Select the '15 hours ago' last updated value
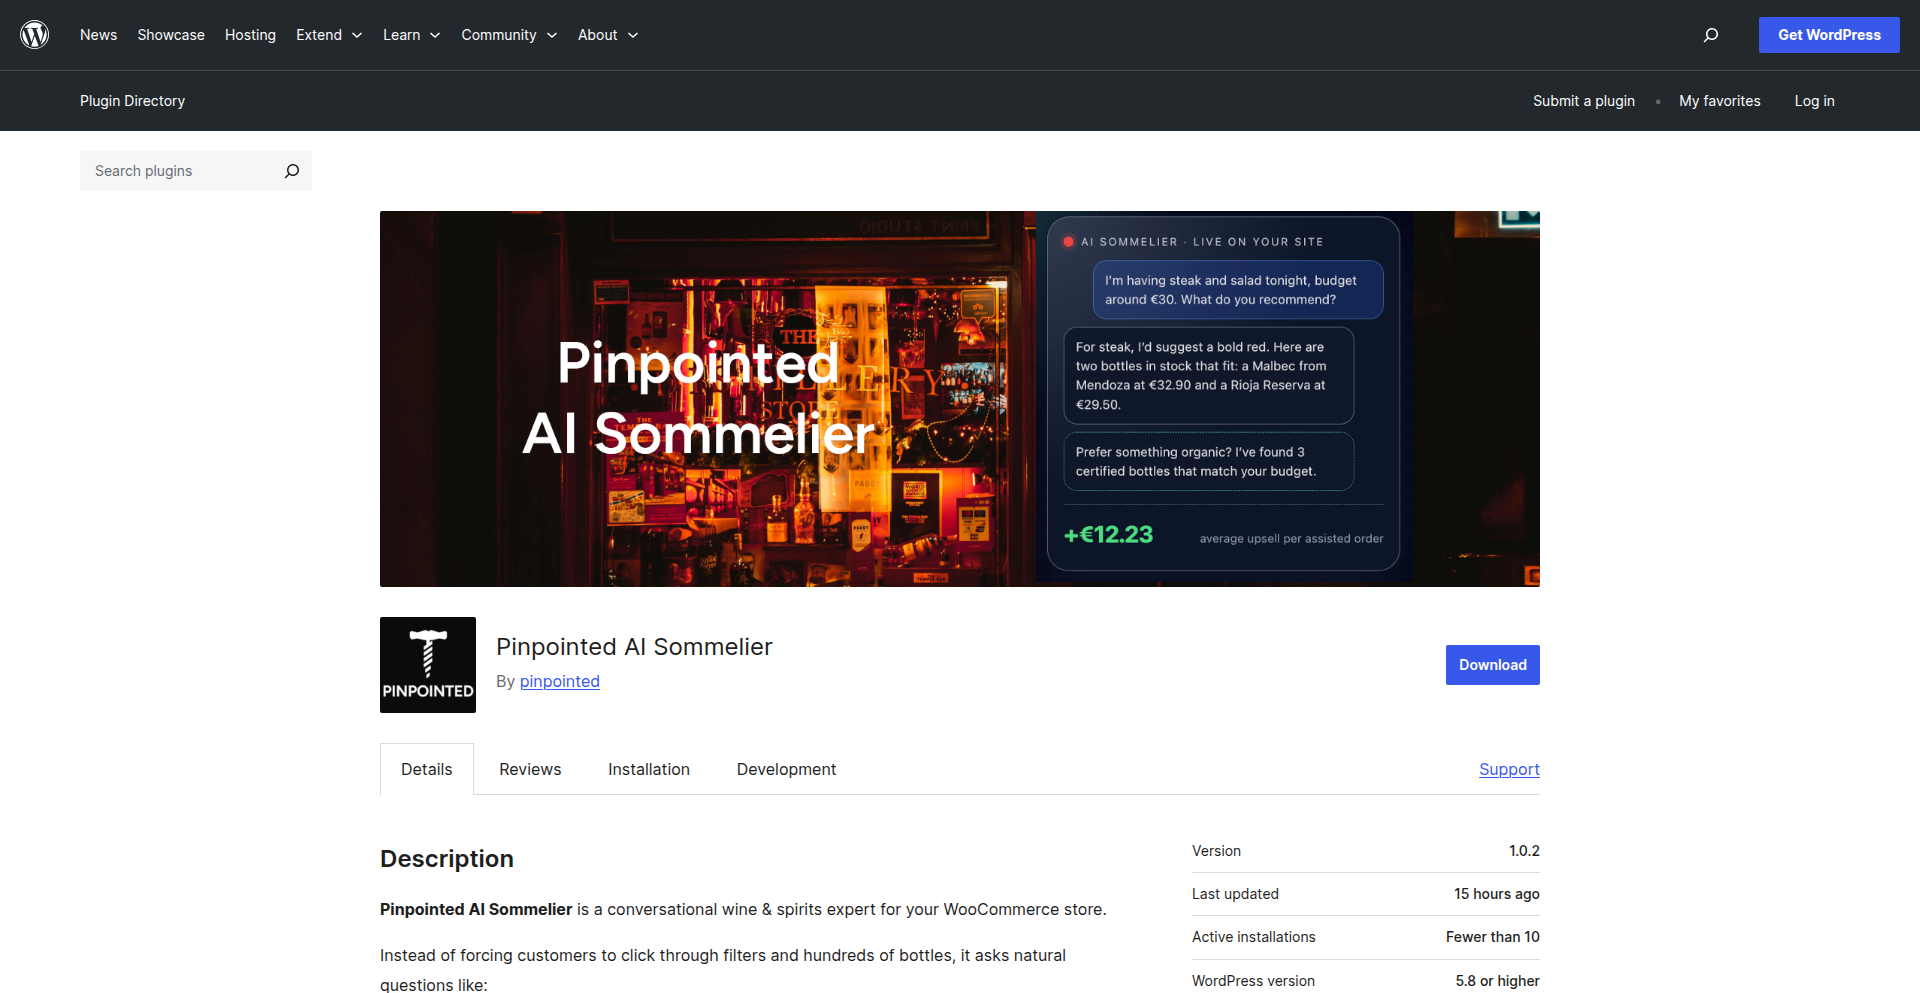The width and height of the screenshot is (1920, 993). point(1497,894)
